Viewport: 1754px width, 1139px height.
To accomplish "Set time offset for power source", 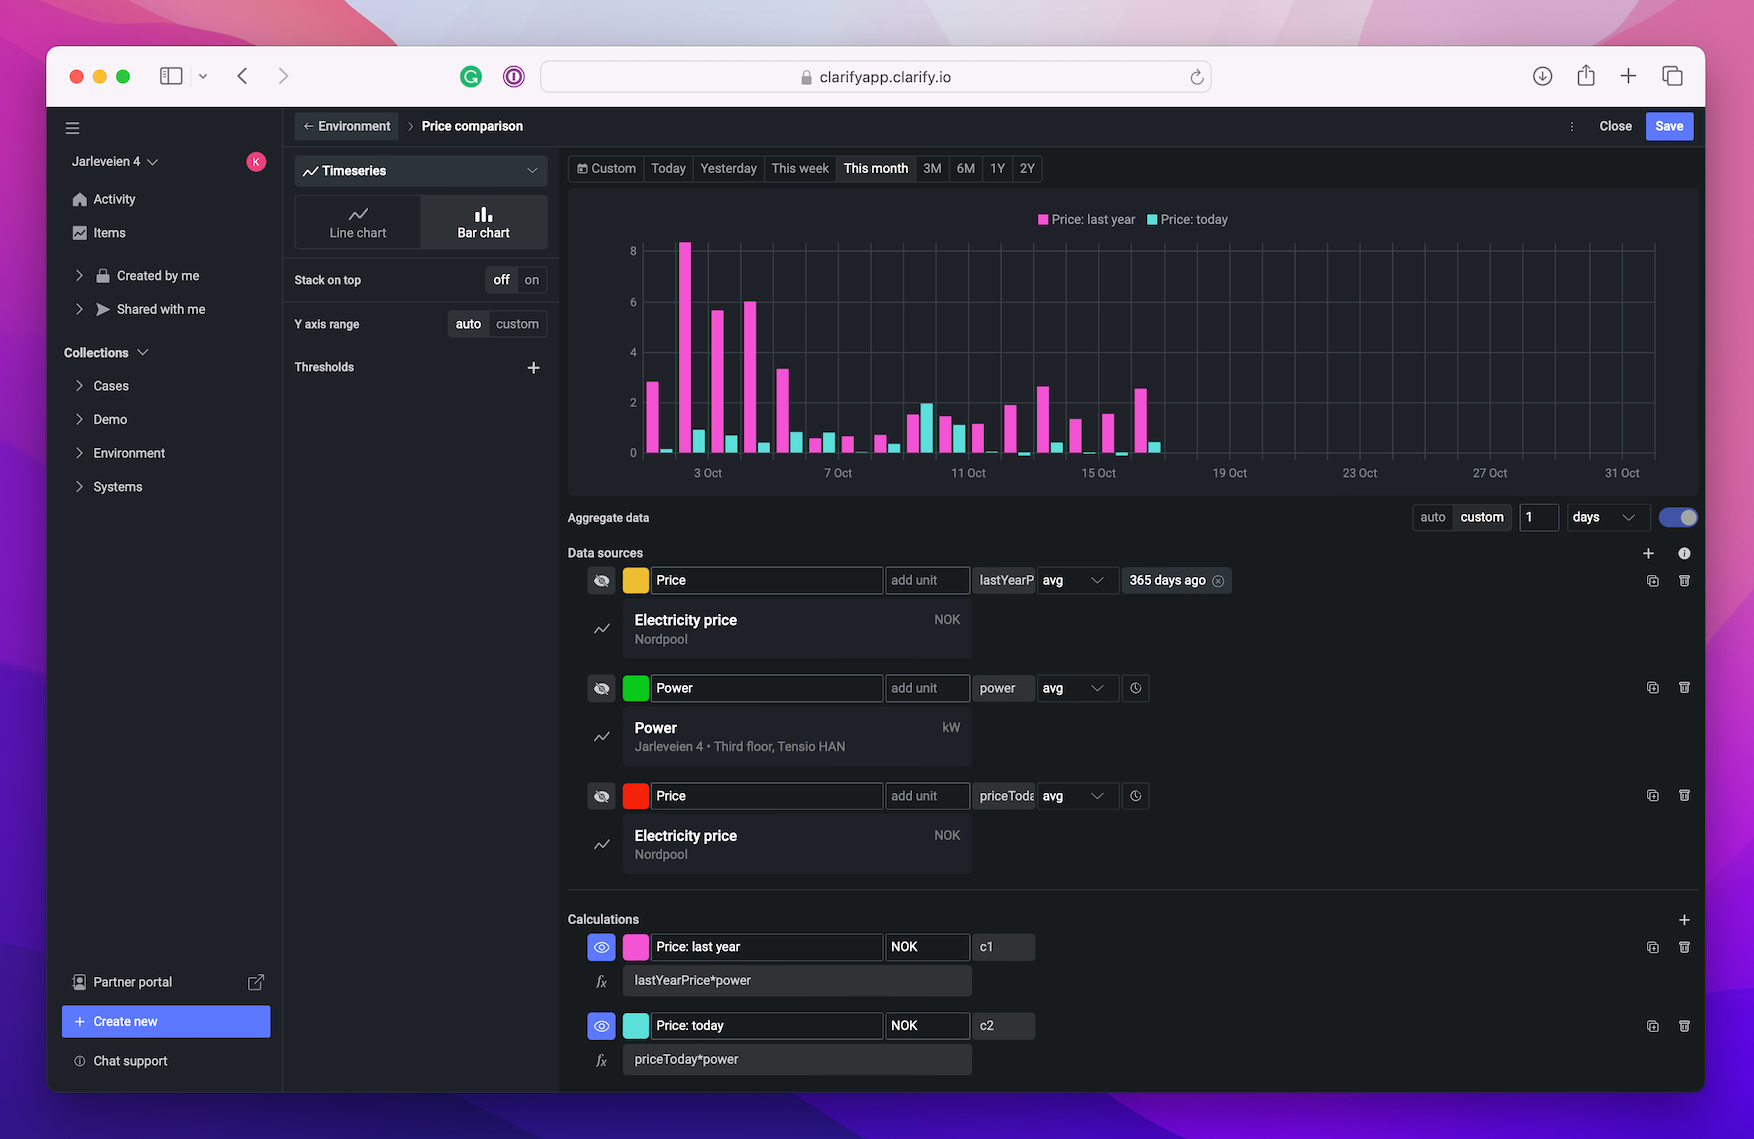I will 1135,688.
